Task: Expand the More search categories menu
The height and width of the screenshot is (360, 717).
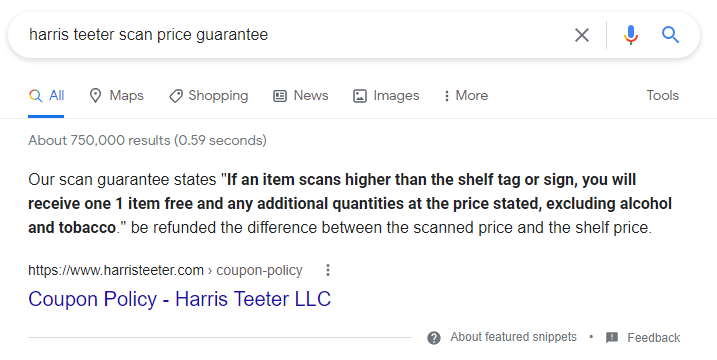Action: click(466, 96)
